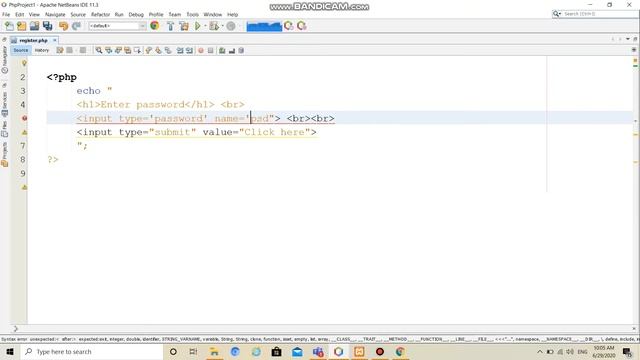Open the Navigate menu
The image size is (640, 360).
[x=55, y=14]
